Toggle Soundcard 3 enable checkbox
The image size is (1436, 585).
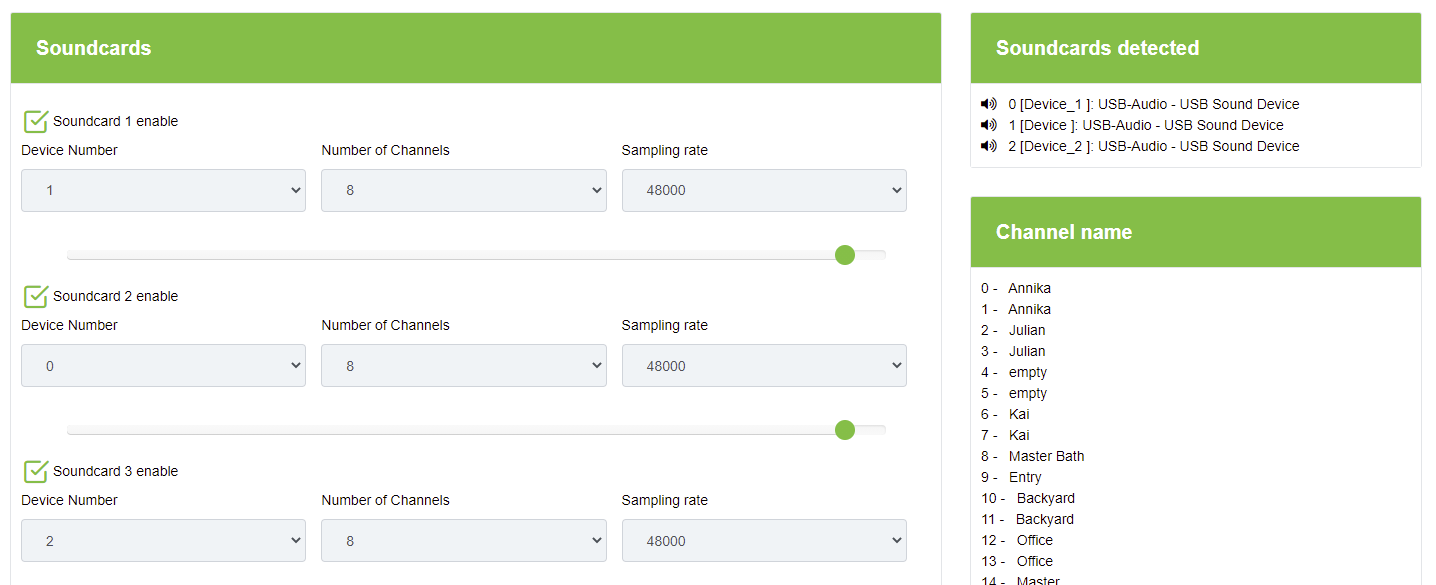click(x=36, y=471)
